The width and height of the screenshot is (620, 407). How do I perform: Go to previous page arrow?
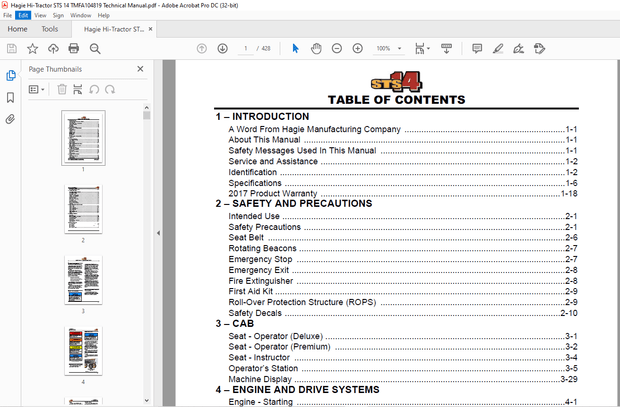point(202,49)
